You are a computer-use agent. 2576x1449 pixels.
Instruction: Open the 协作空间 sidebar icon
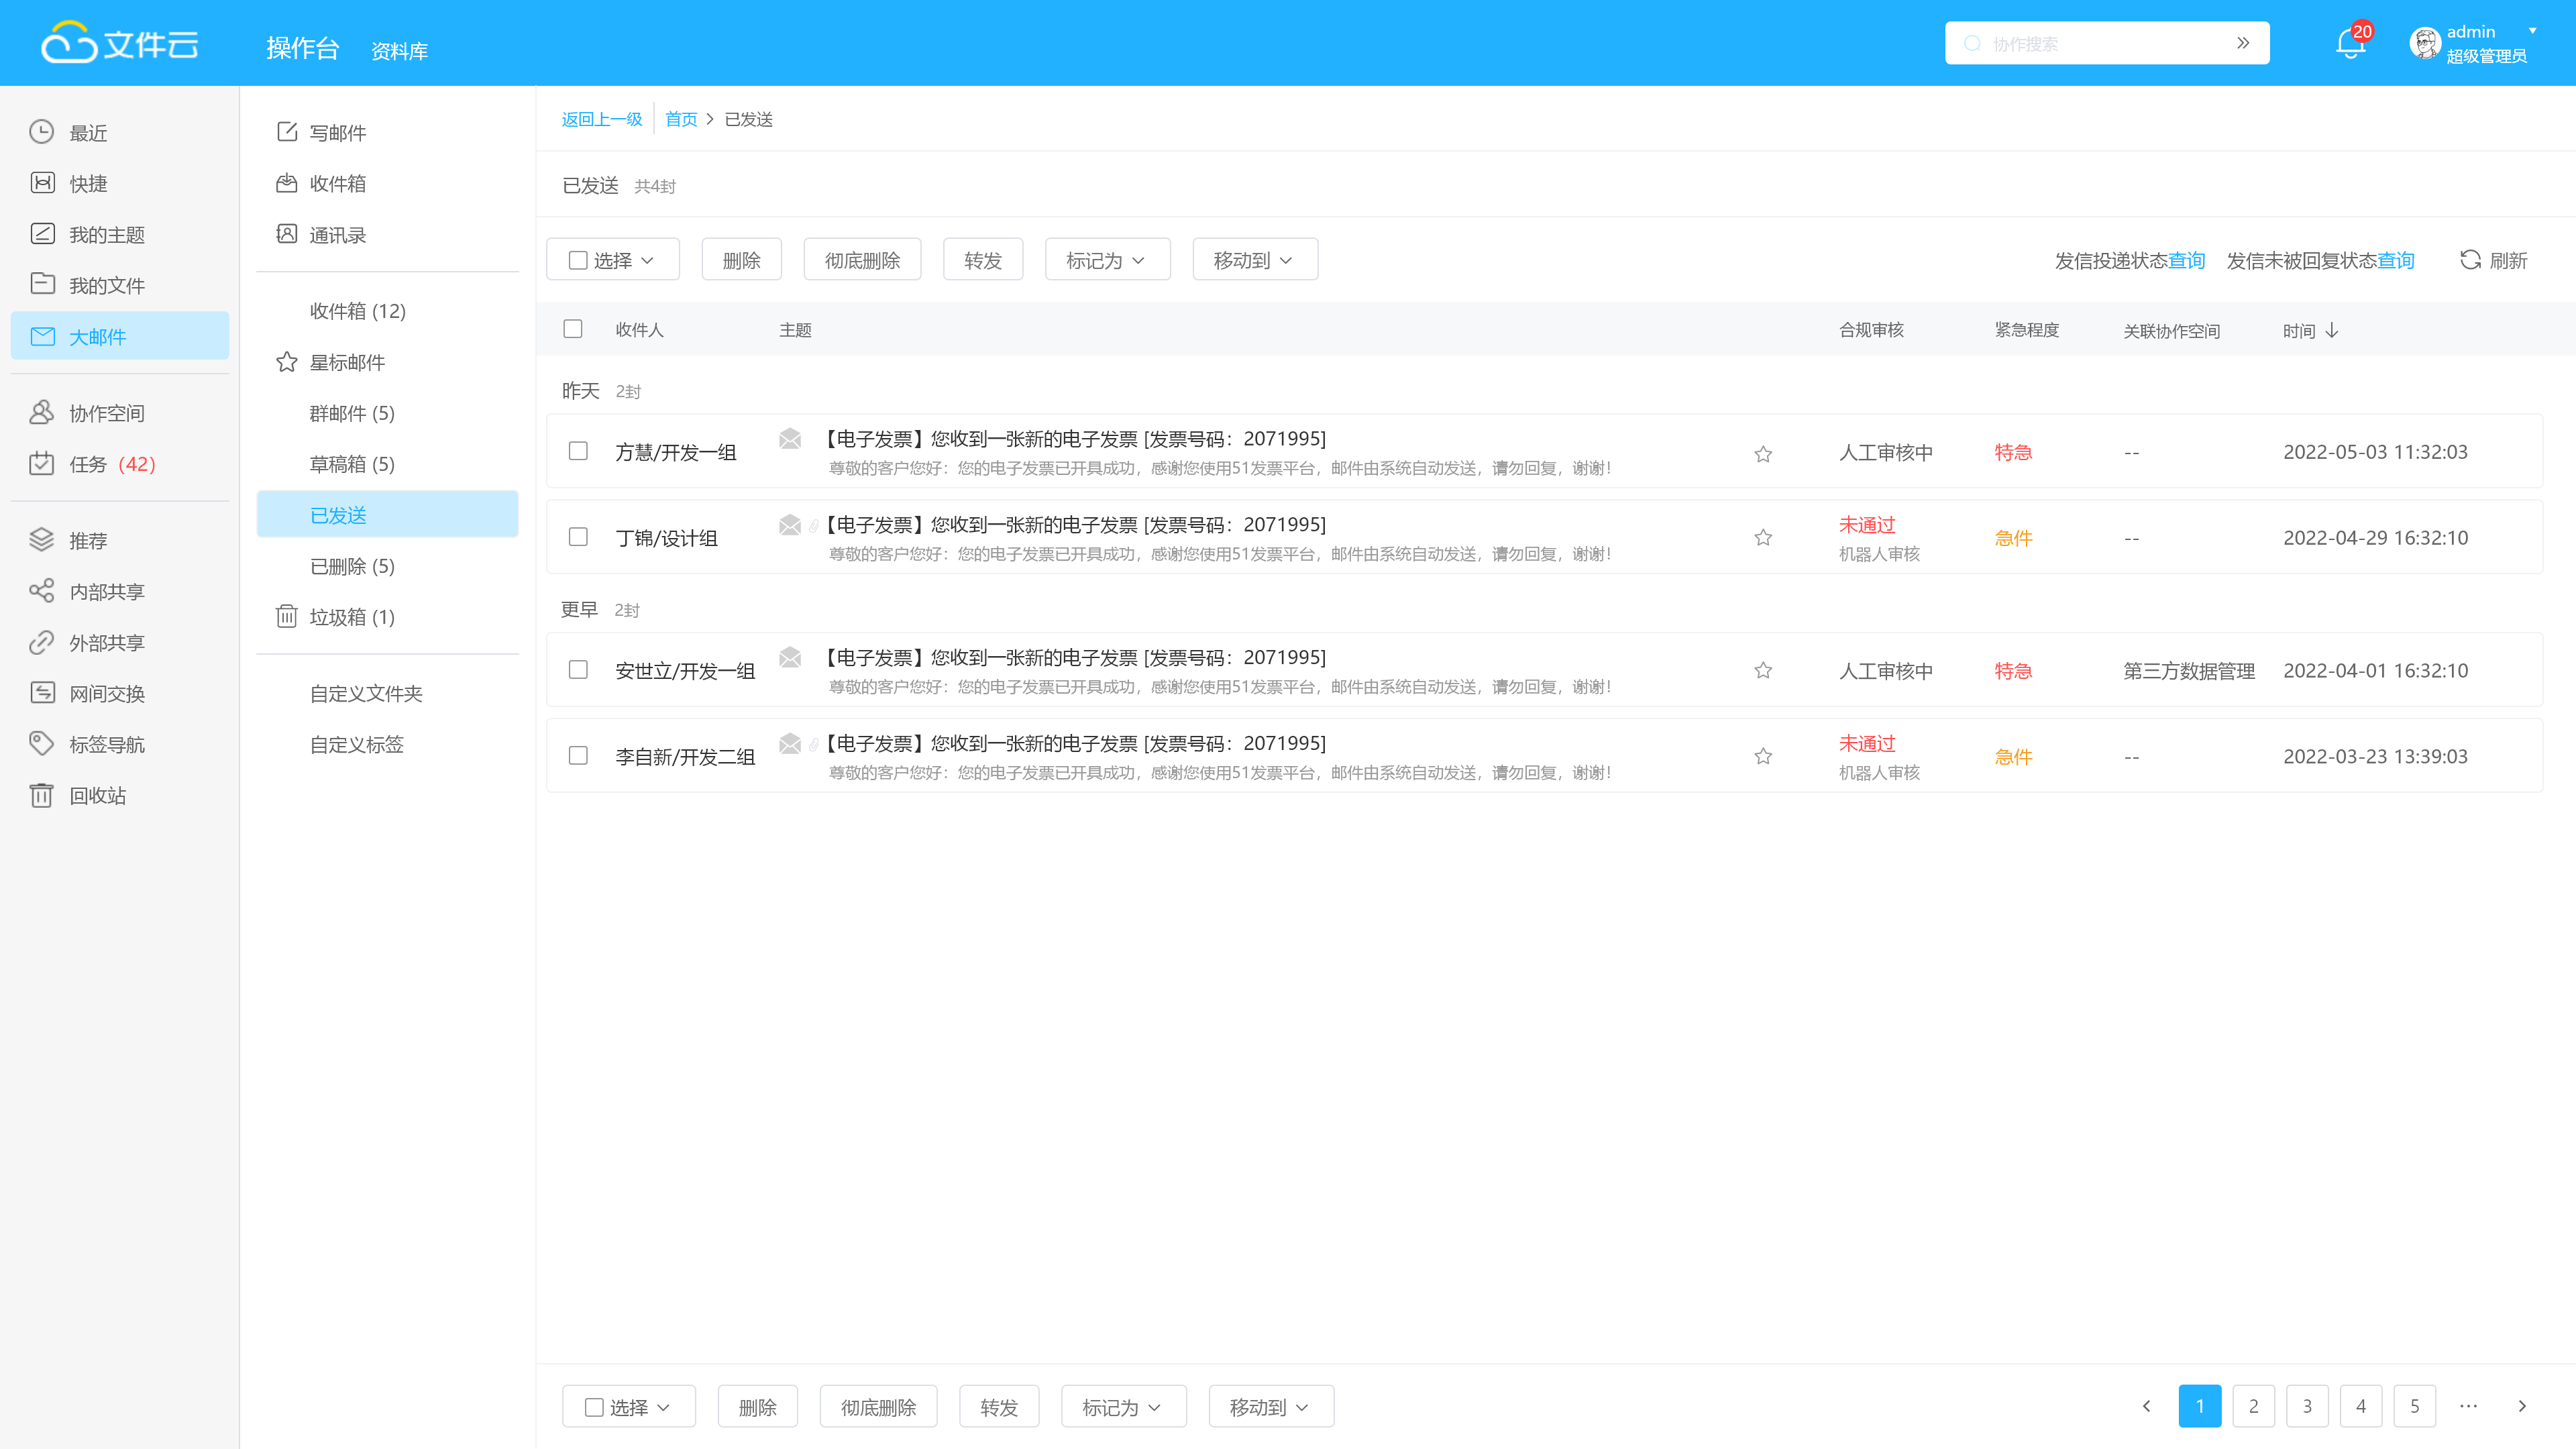pos(41,412)
